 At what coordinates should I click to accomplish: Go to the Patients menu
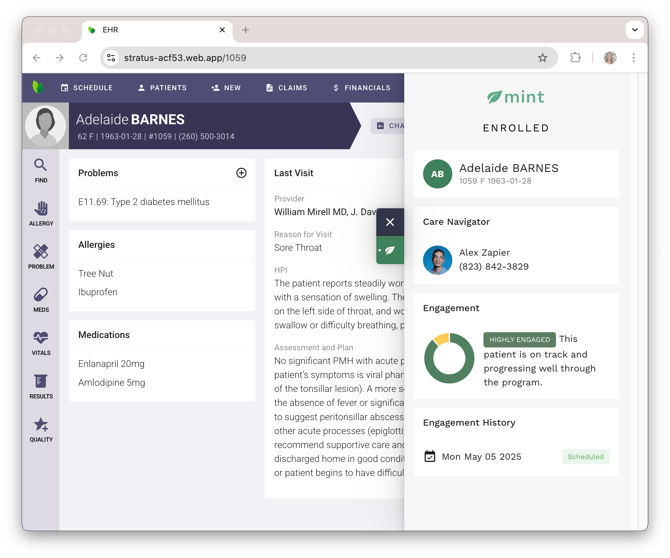[x=162, y=88]
